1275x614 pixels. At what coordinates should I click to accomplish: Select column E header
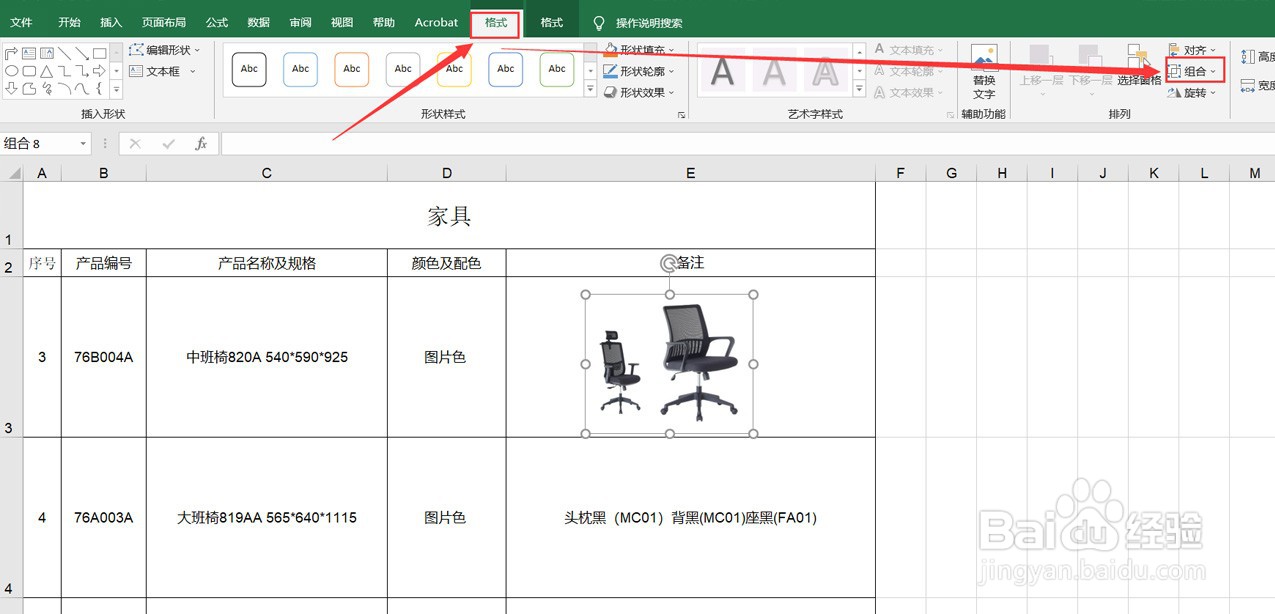(690, 173)
